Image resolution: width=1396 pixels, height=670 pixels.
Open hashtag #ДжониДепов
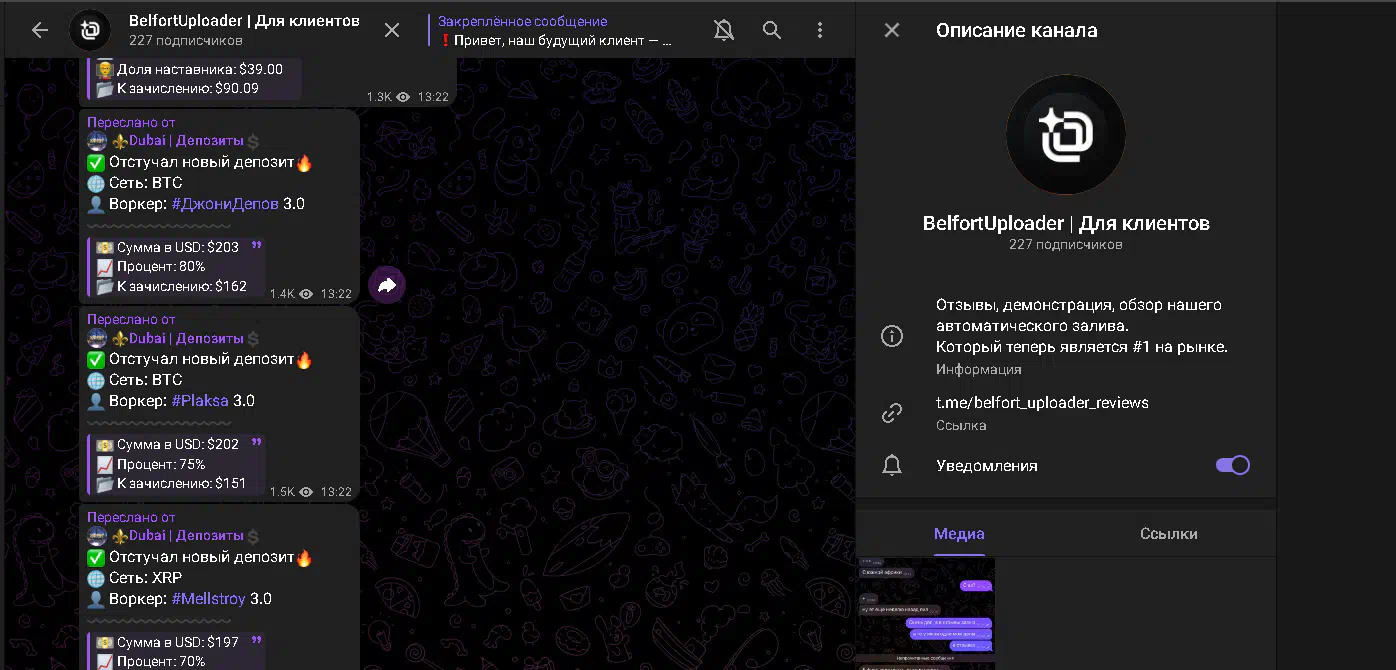(x=225, y=203)
